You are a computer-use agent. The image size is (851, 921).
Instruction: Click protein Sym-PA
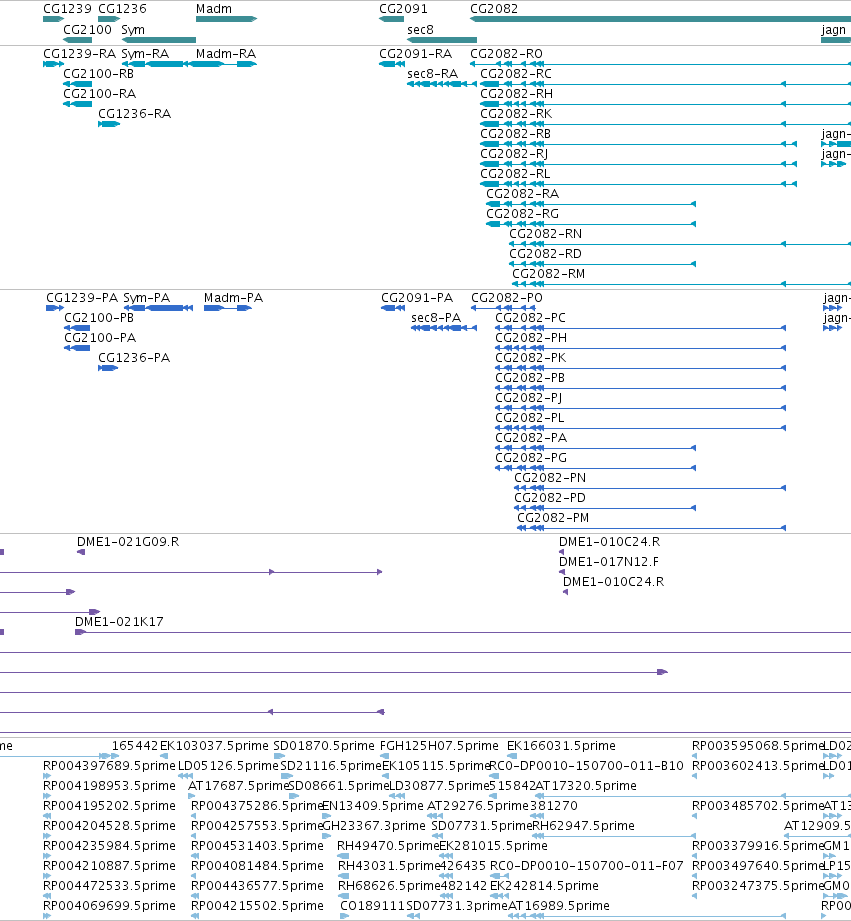pos(147,298)
